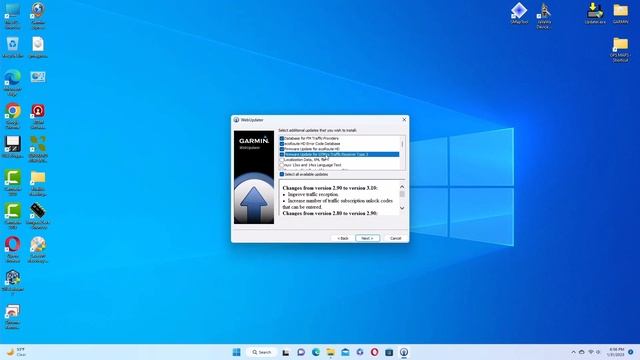Open the Windows Start menu
Image resolution: width=640 pixels, height=360 pixels.
tap(236, 352)
